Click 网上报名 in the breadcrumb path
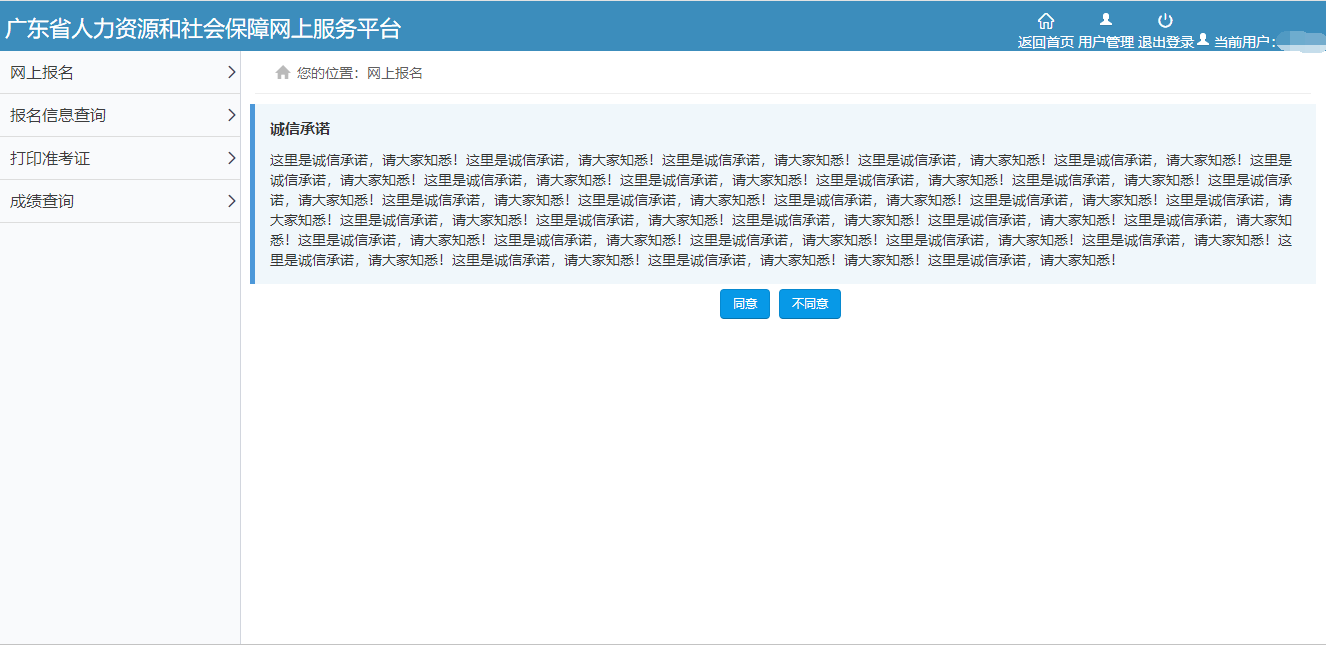 [394, 72]
